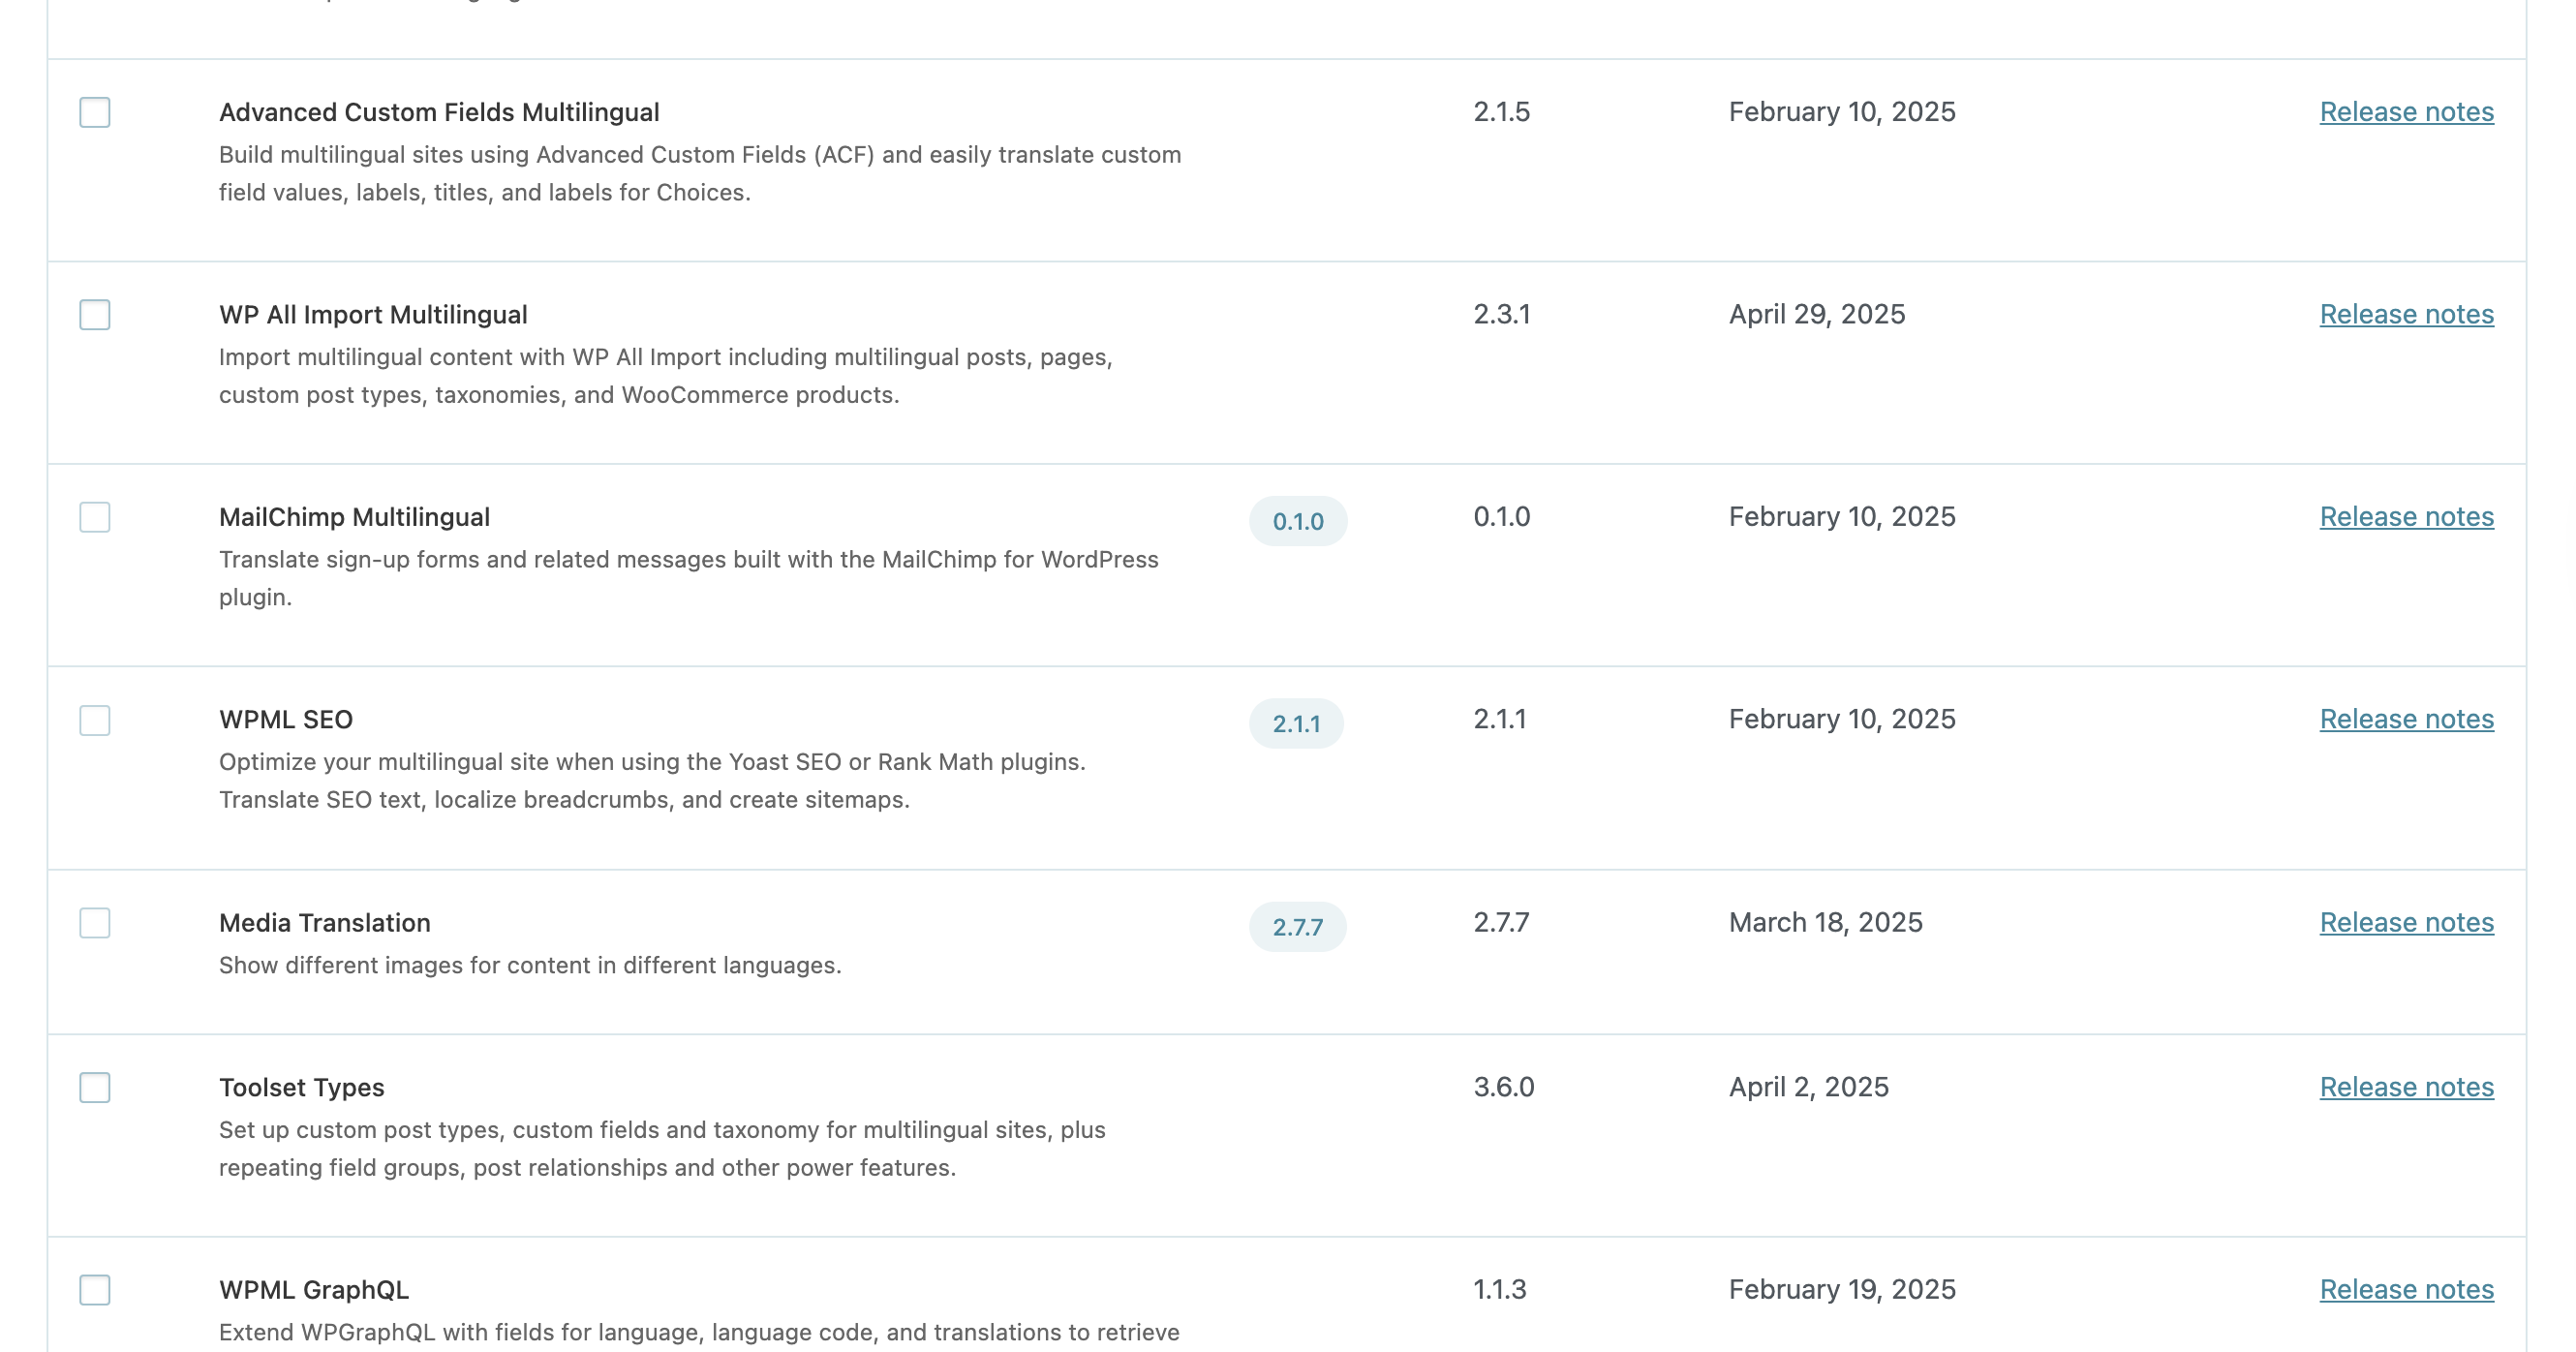
Task: Open Release notes for Advanced Custom Fields Multilingual
Action: [x=2406, y=112]
